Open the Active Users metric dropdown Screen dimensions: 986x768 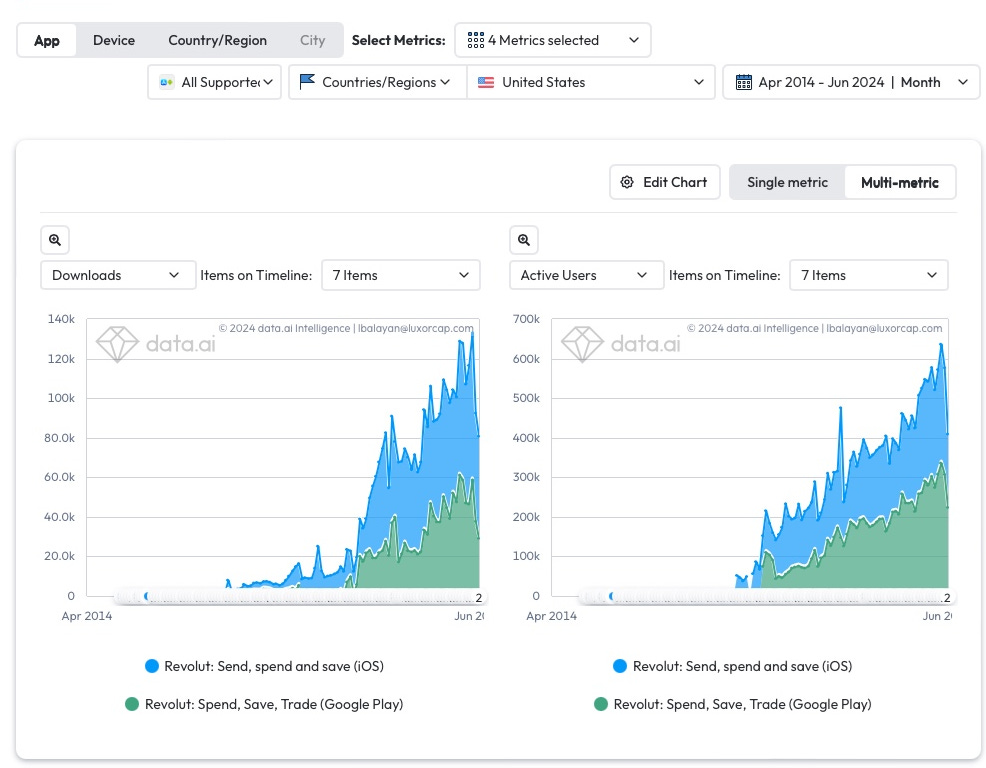point(586,274)
